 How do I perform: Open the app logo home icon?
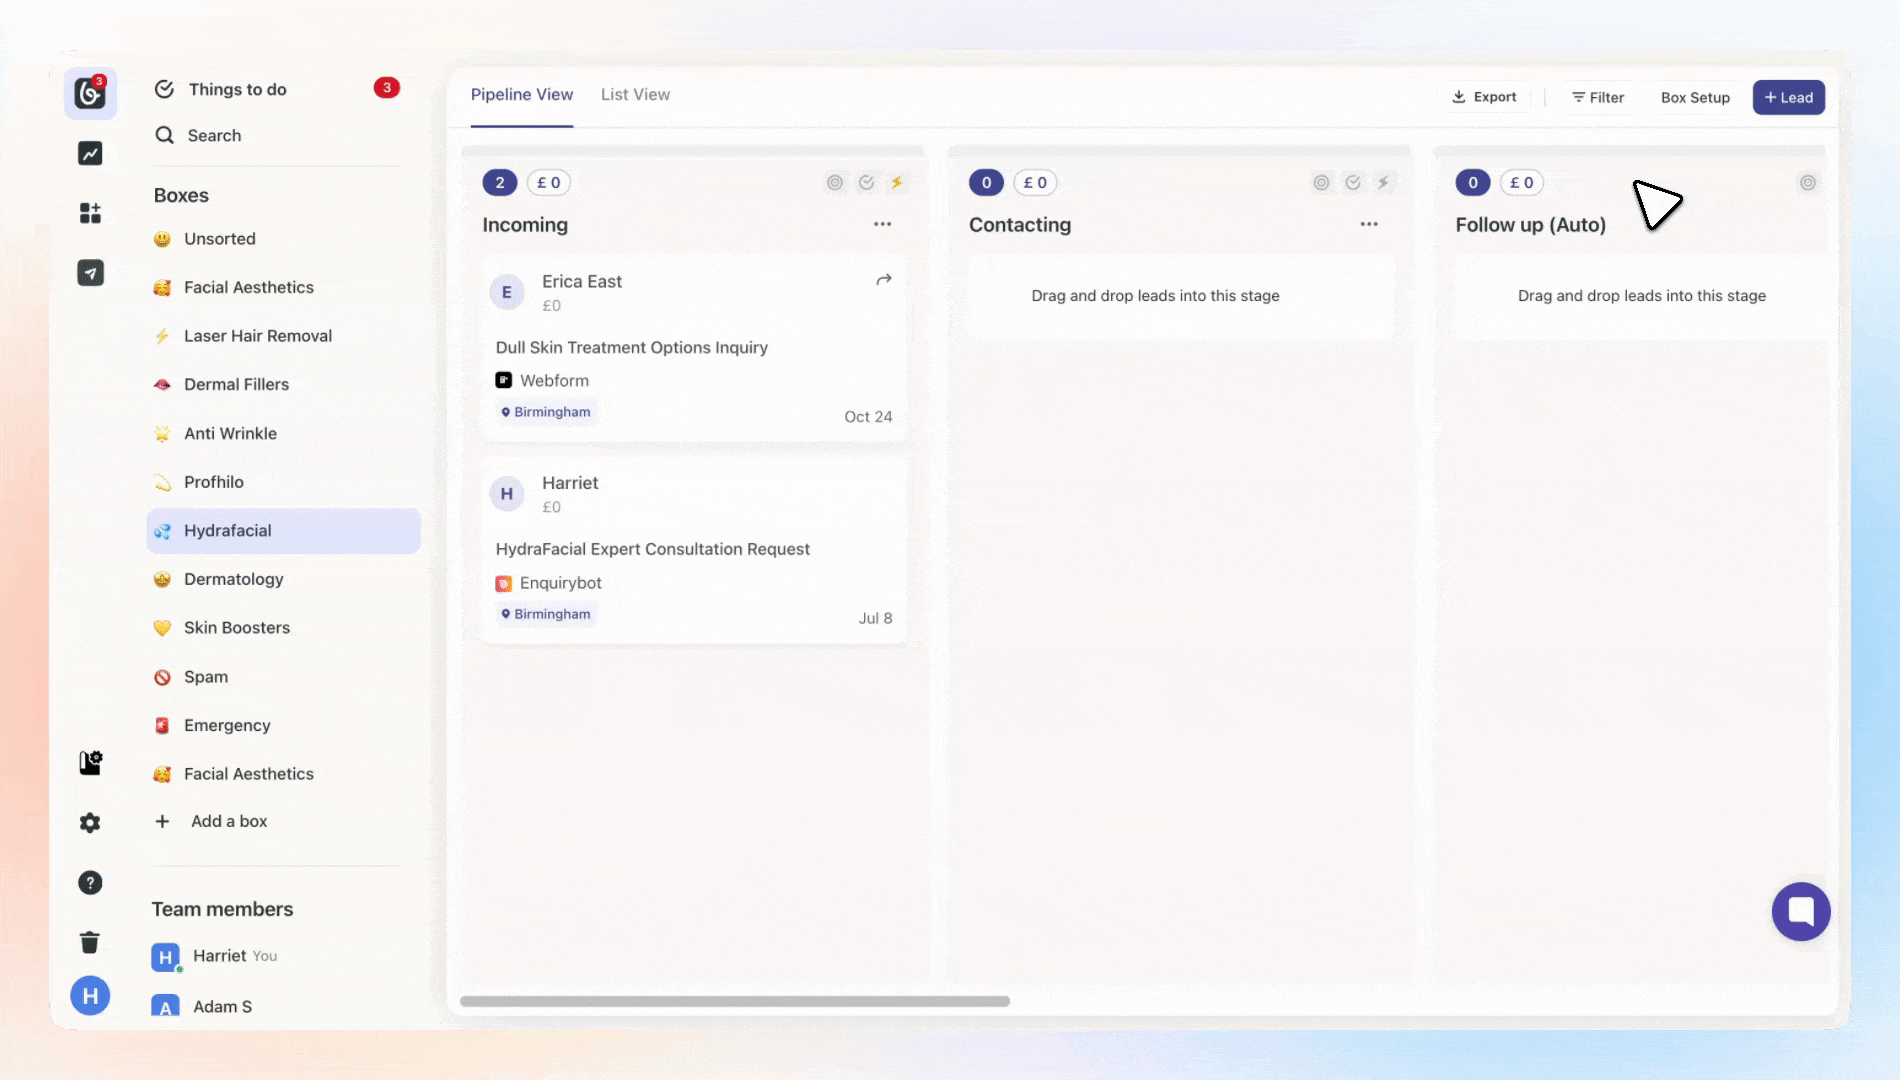[90, 93]
